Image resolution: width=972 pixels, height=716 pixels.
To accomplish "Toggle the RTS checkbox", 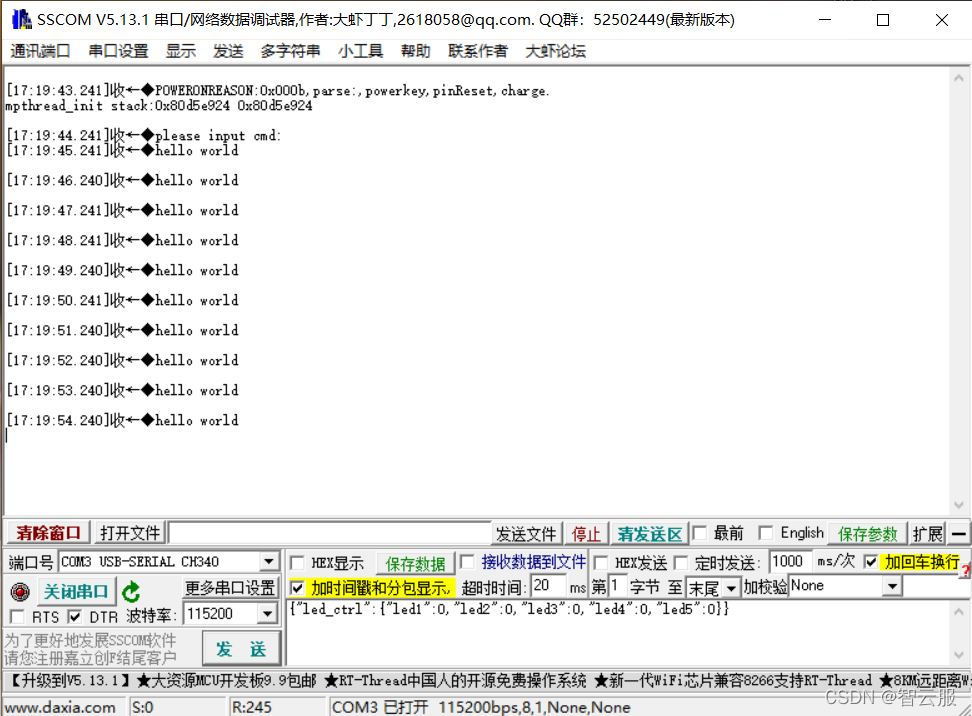I will coord(17,616).
